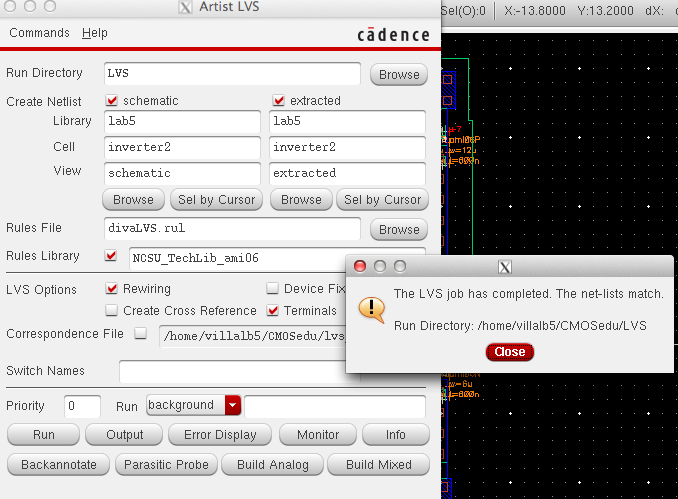Click the Build Analog button
The width and height of the screenshot is (678, 499).
tap(272, 464)
